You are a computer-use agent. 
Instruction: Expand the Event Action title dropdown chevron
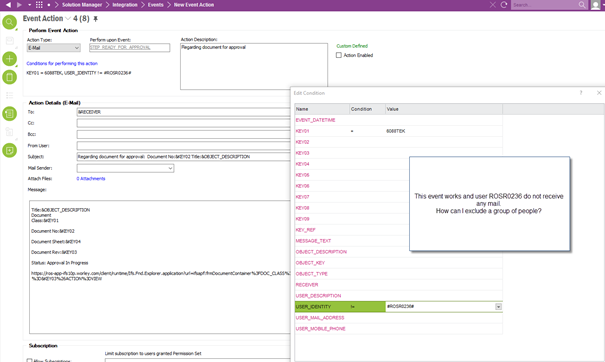[68, 19]
